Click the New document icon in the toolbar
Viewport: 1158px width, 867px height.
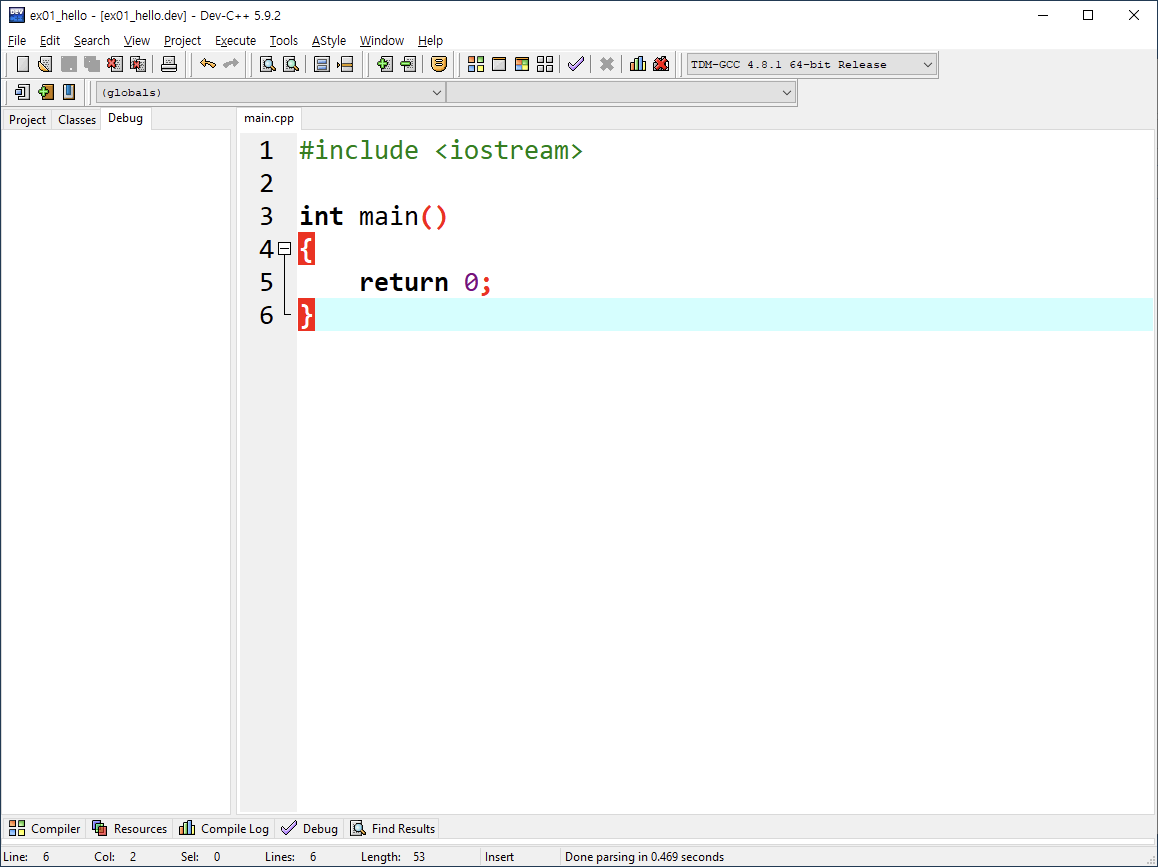(21, 63)
